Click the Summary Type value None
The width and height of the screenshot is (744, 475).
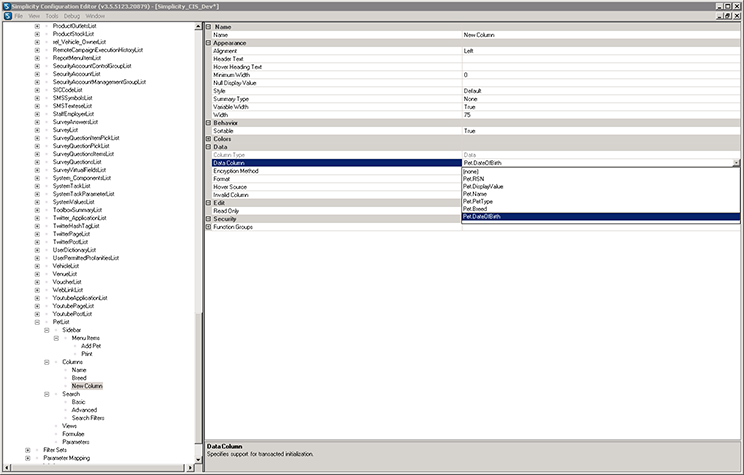pyautogui.click(x=601, y=99)
